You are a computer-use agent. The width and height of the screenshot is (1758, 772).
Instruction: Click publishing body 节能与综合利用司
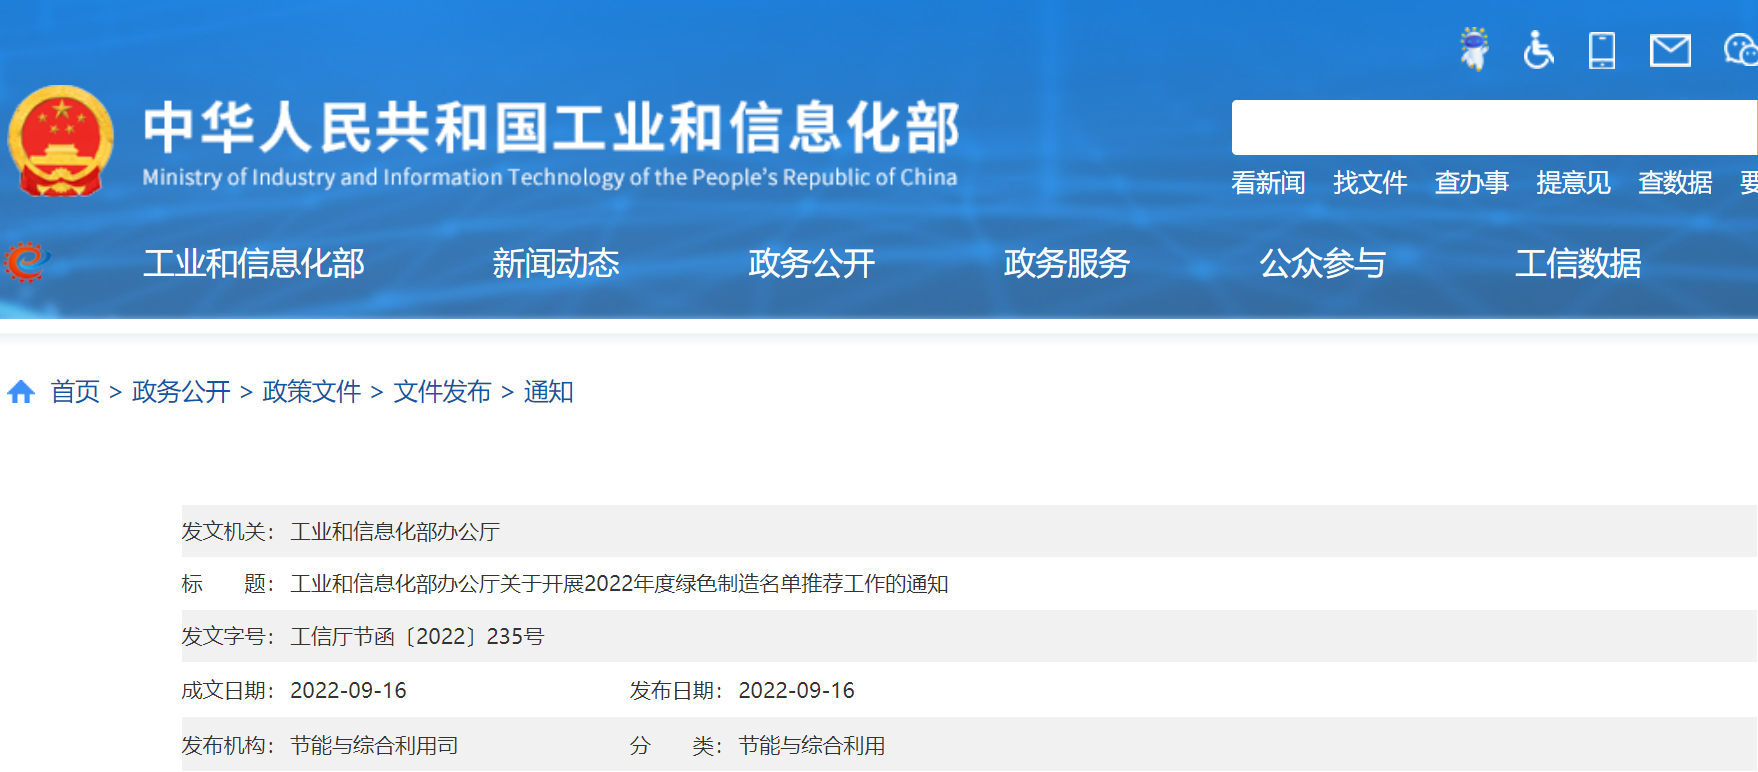click(x=374, y=746)
